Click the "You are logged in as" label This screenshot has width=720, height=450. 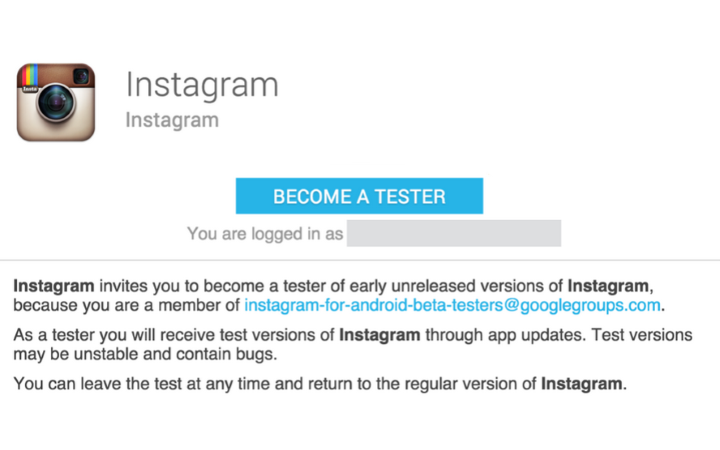pos(265,234)
